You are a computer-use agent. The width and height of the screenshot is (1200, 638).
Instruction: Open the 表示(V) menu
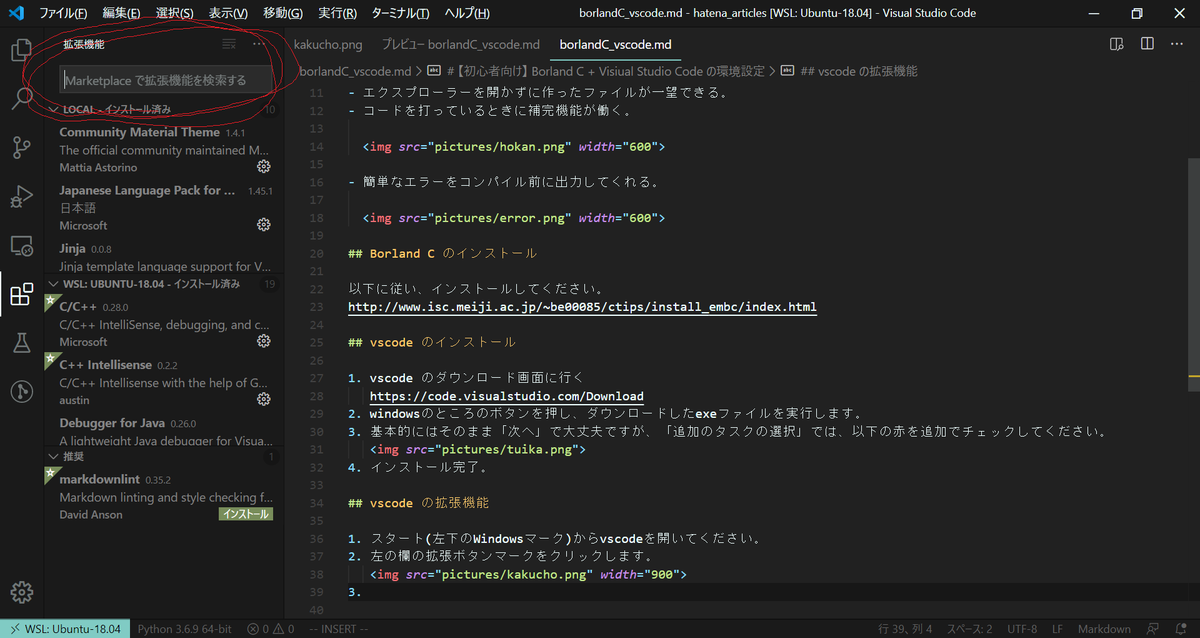coord(228,13)
